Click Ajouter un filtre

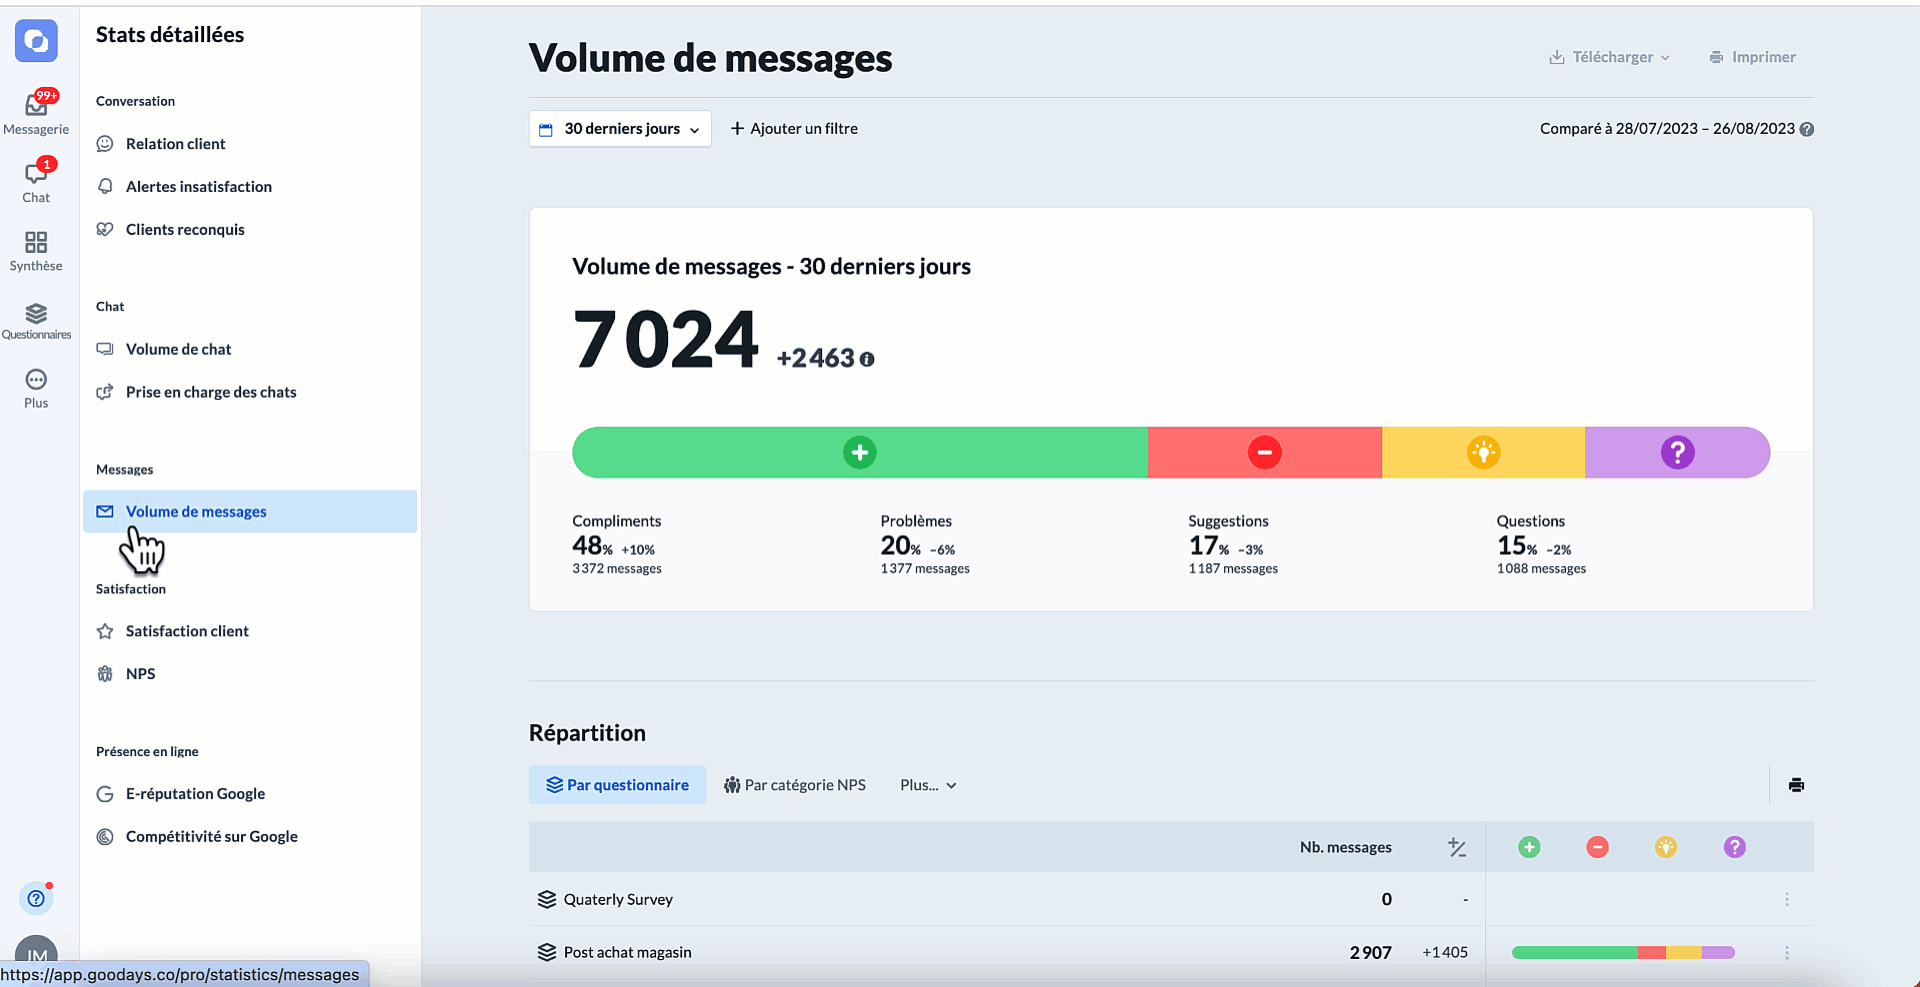click(794, 129)
